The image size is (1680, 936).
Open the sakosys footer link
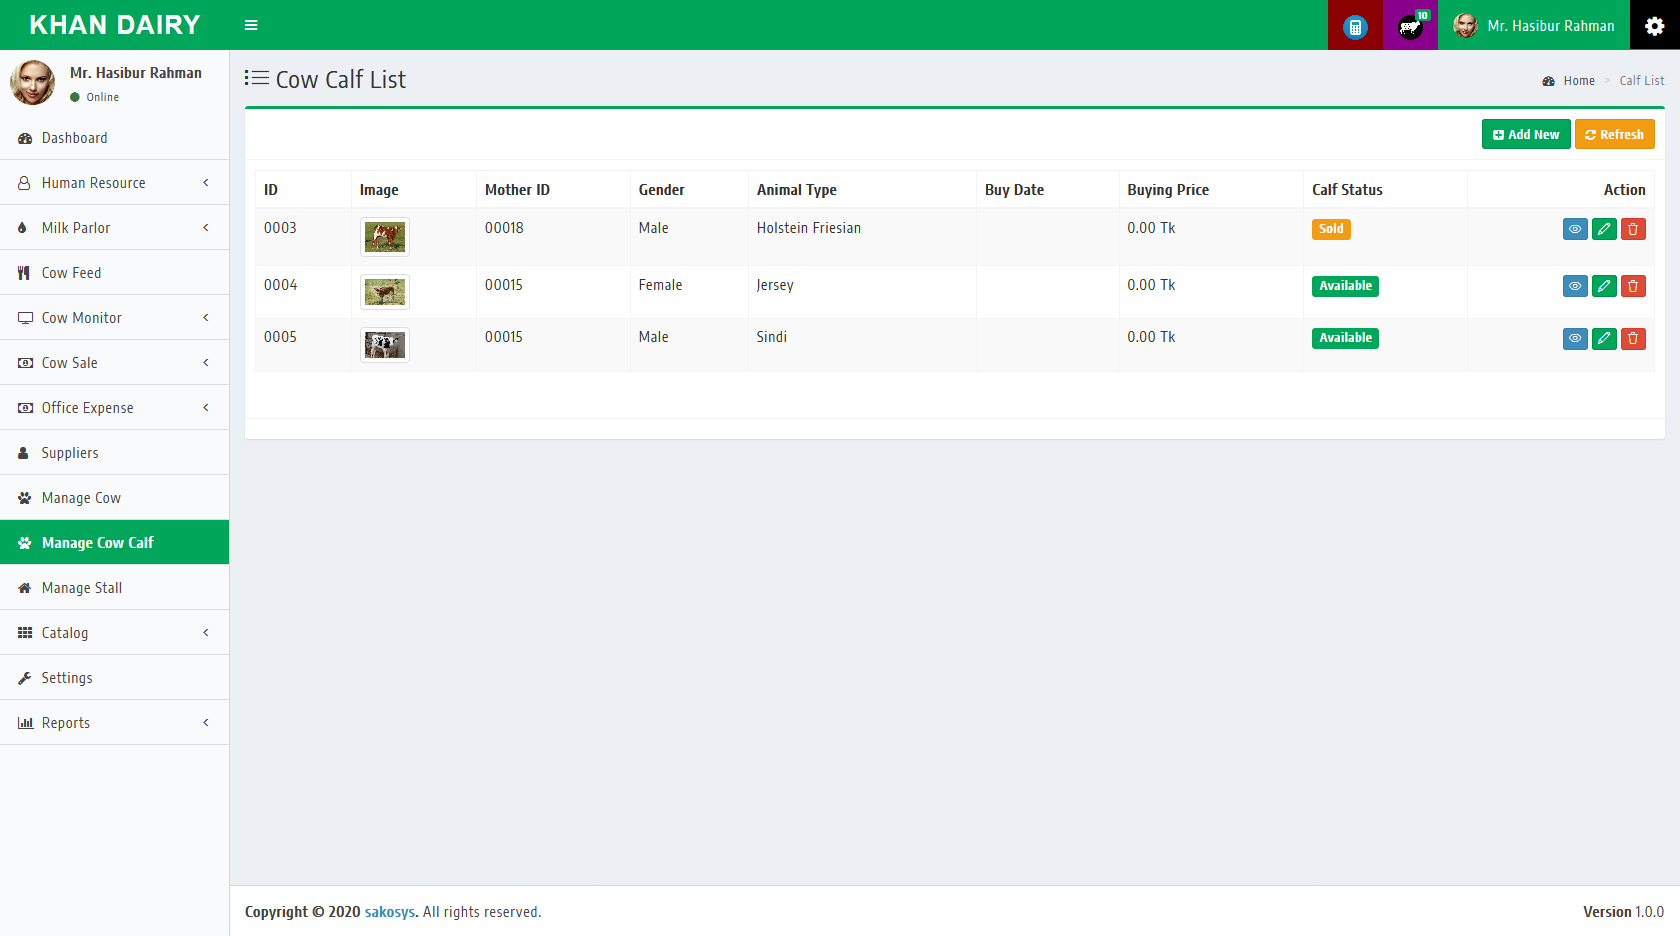[x=389, y=912]
